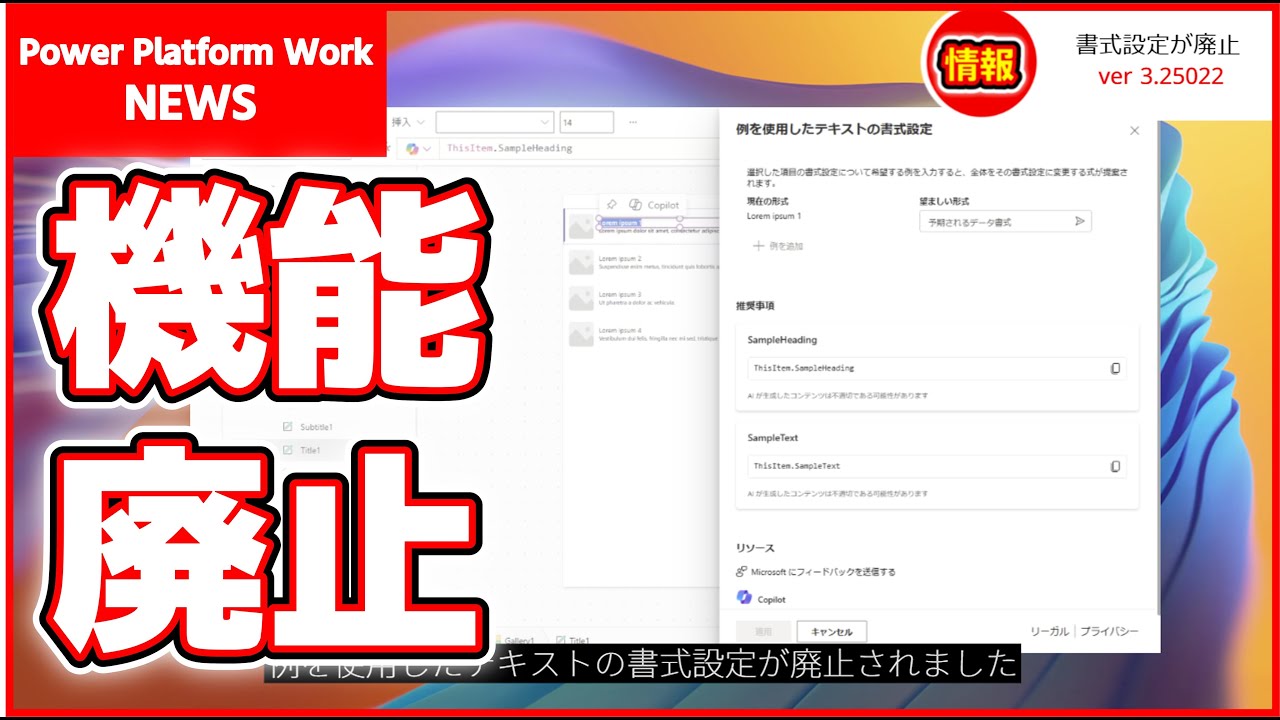Click the panel's vertical scrollbar
The image size is (1280, 720).
click(1158, 368)
